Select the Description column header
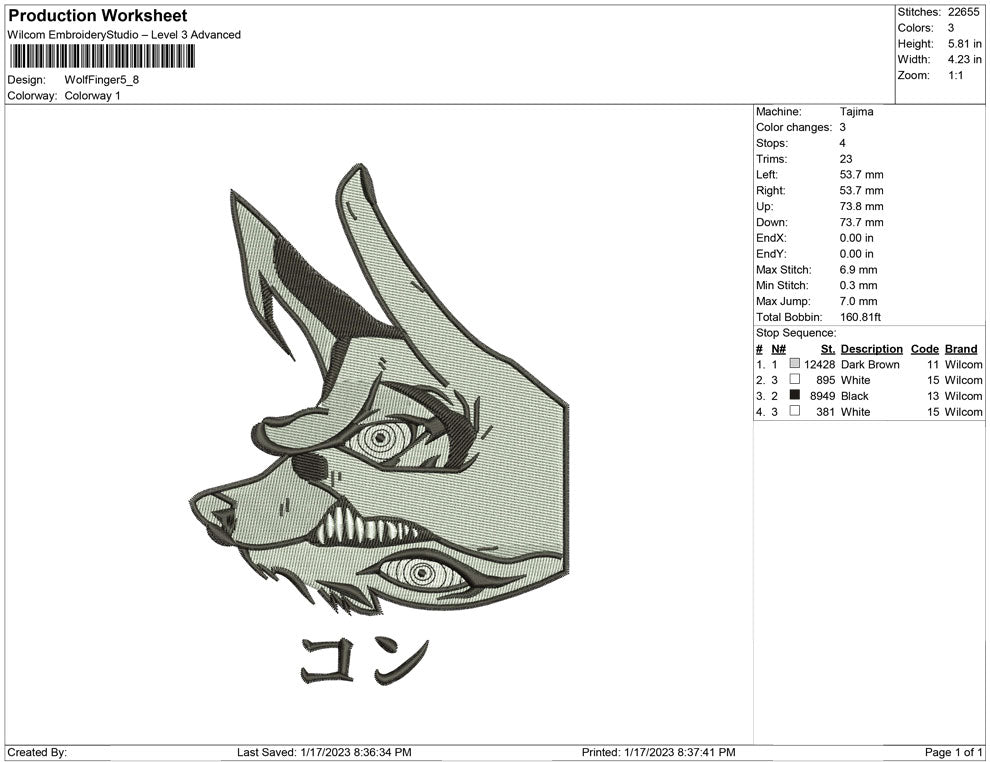 click(871, 349)
